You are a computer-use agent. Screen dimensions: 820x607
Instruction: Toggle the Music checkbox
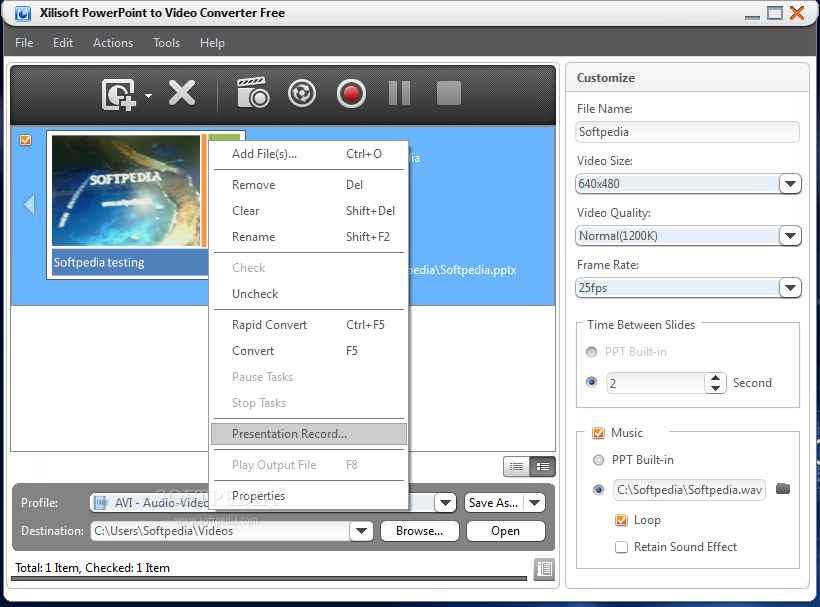click(598, 433)
